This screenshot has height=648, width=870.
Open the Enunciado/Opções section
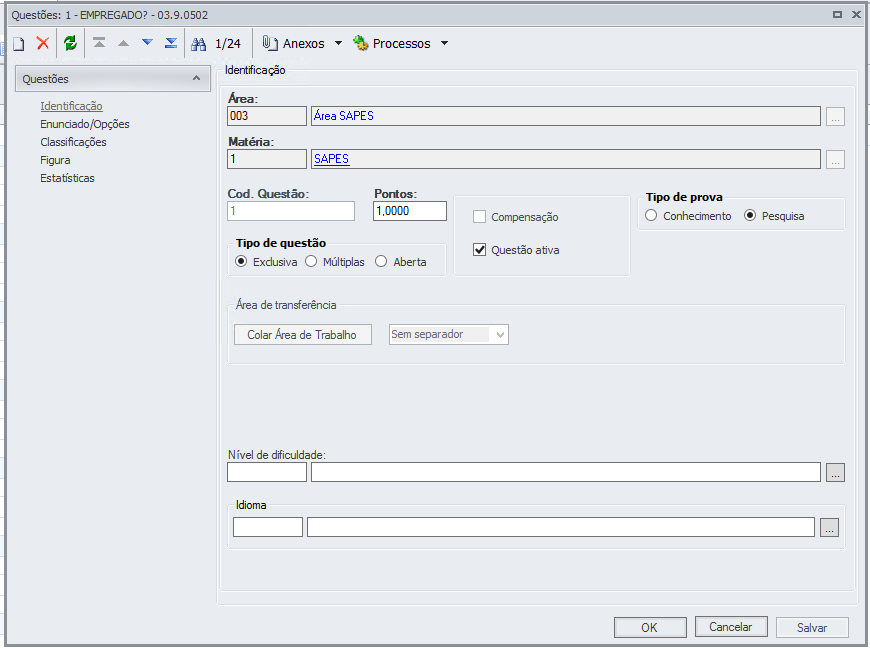click(x=85, y=124)
